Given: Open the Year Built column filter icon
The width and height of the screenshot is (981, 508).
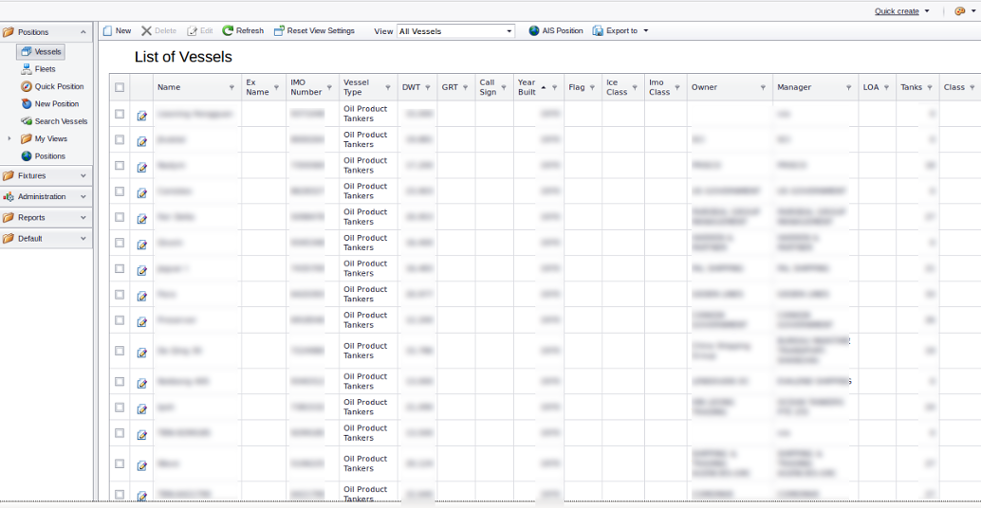Looking at the screenshot, I should 554,88.
